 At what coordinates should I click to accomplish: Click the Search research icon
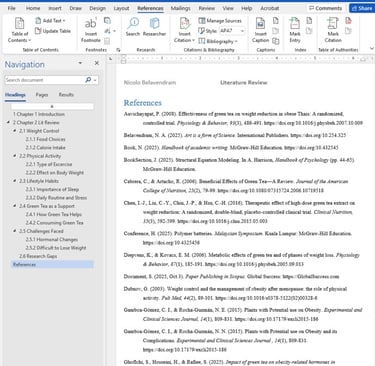[133, 27]
